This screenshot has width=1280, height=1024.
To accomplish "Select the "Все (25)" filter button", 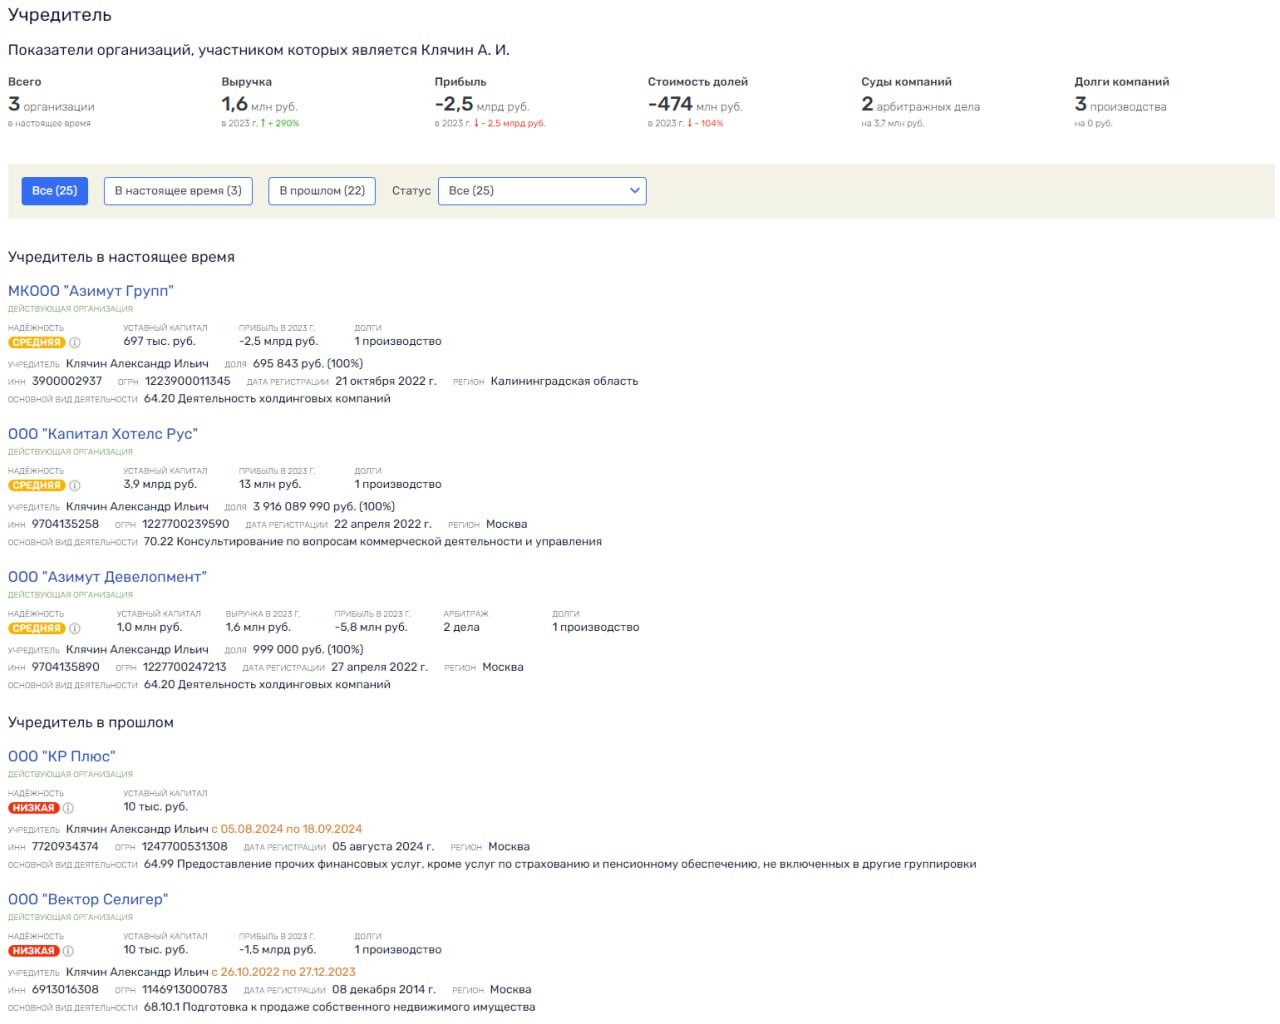I will click(x=55, y=191).
